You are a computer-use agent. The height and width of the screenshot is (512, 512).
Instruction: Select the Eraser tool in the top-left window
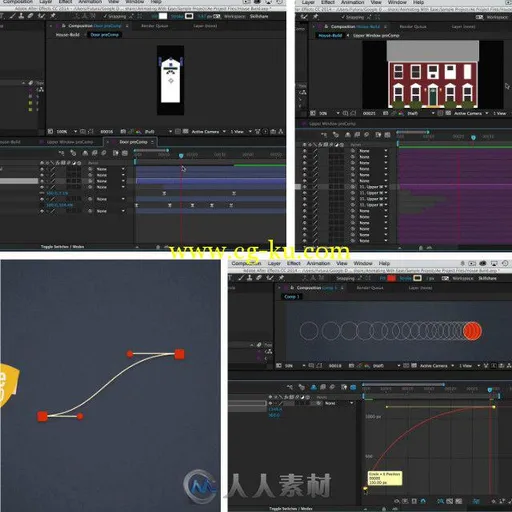click(30, 16)
